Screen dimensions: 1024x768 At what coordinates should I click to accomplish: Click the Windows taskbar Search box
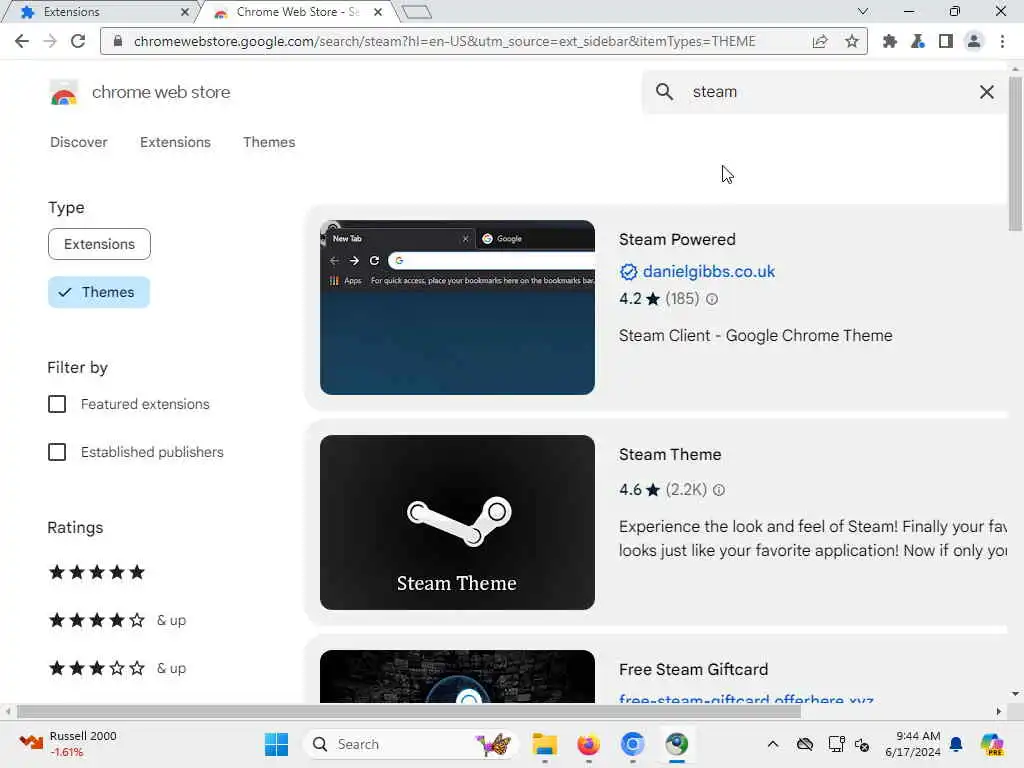coord(411,744)
